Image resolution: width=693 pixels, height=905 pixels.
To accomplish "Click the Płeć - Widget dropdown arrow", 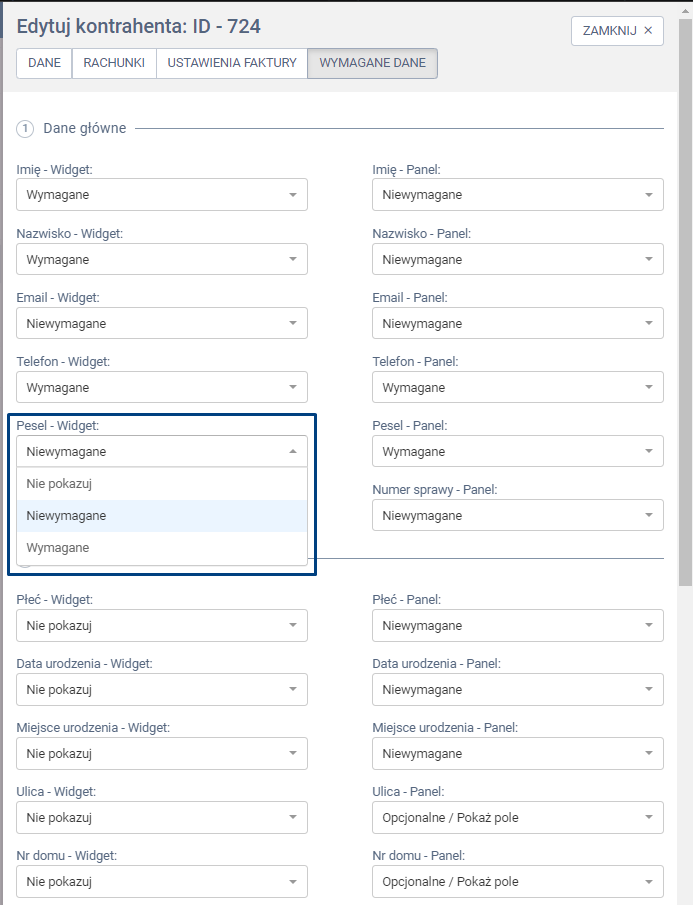I will tap(293, 626).
